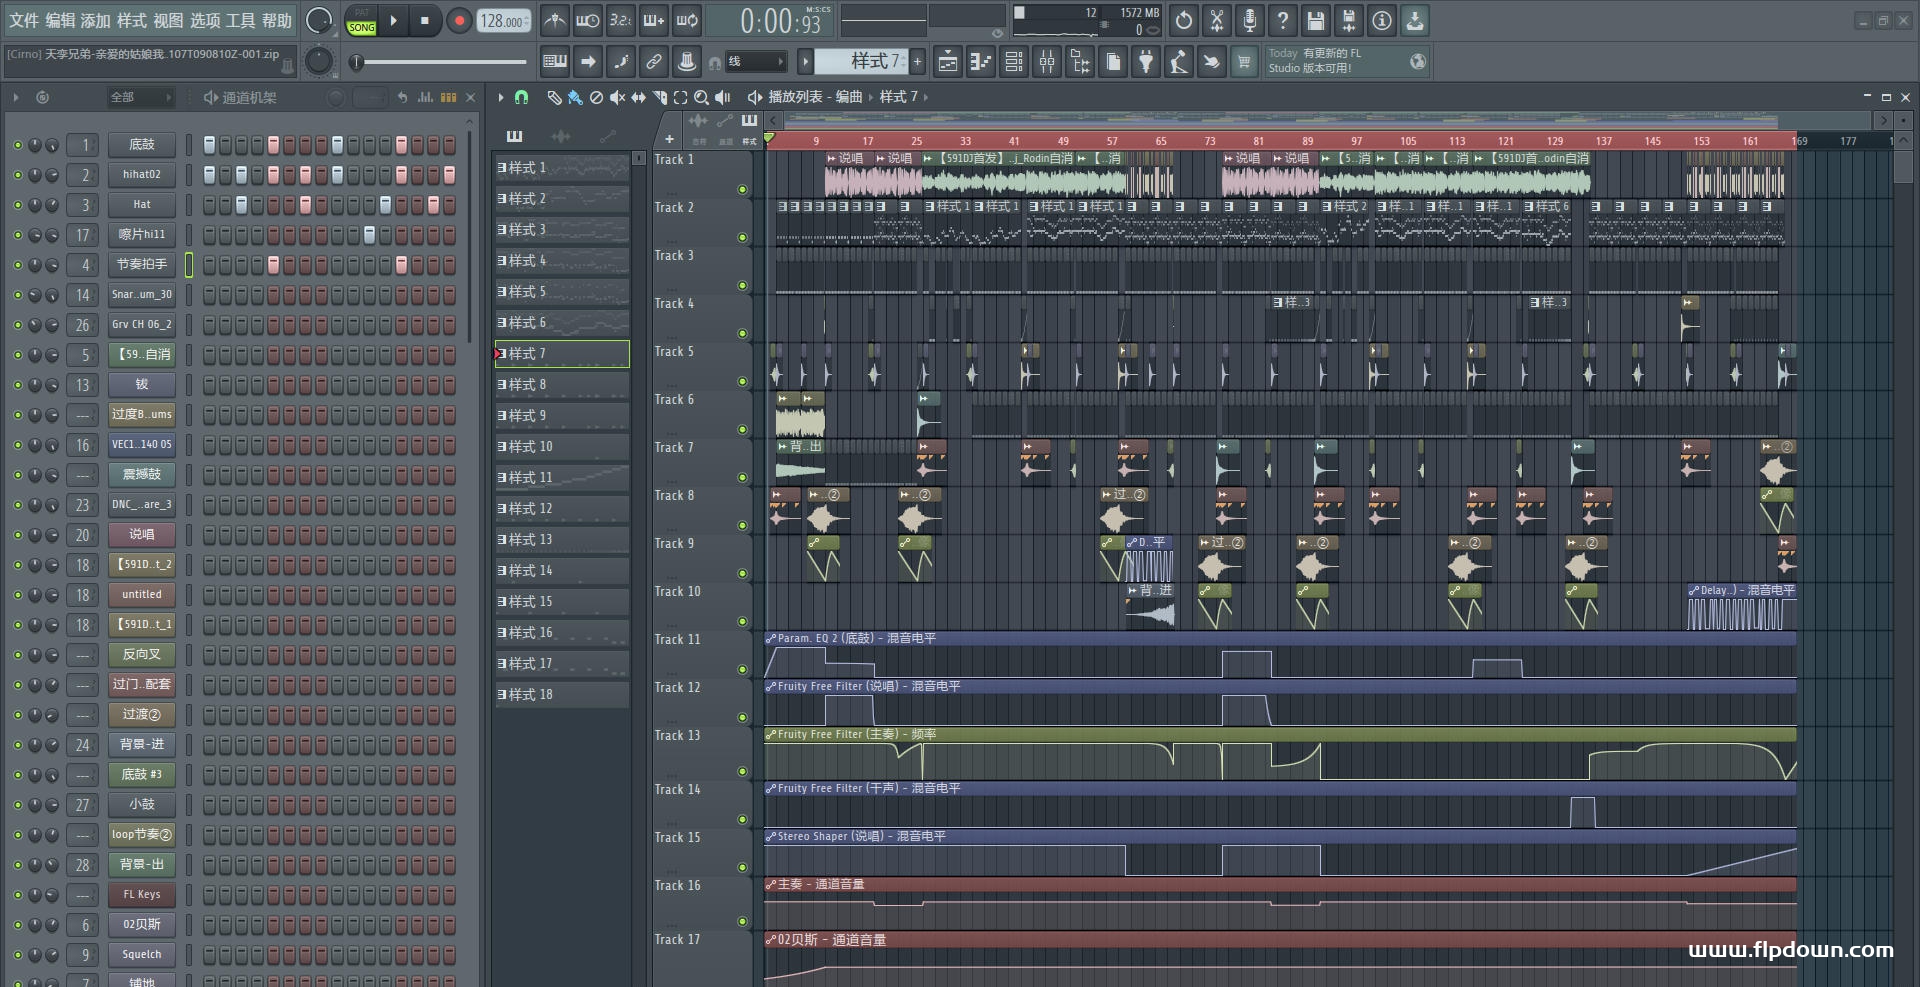
Task: Open the 线 snap setting dropdown
Action: tap(756, 62)
